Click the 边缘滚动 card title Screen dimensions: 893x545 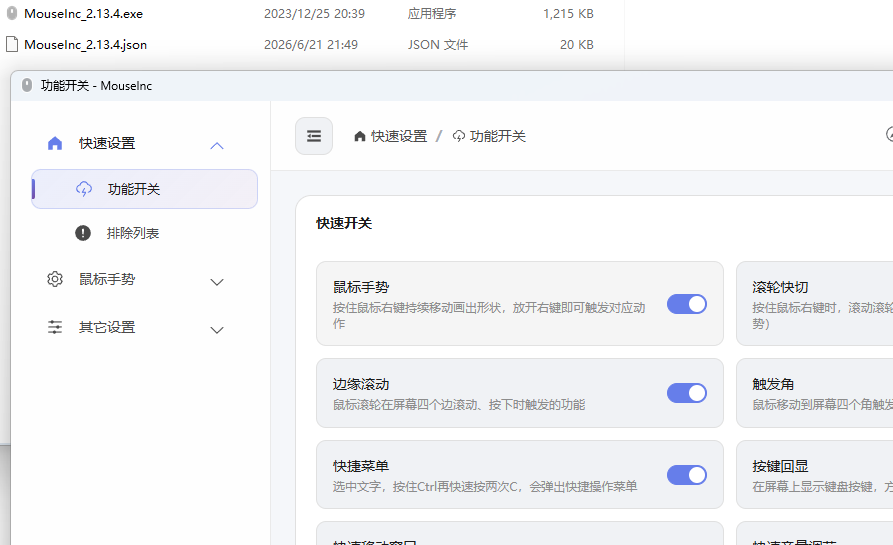tap(361, 384)
